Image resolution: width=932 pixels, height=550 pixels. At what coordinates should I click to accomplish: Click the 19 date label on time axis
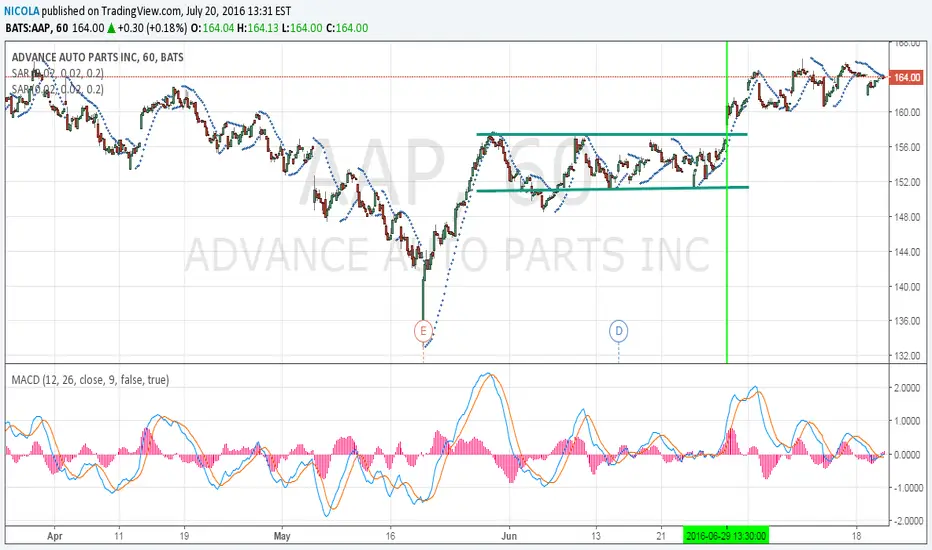(x=184, y=536)
